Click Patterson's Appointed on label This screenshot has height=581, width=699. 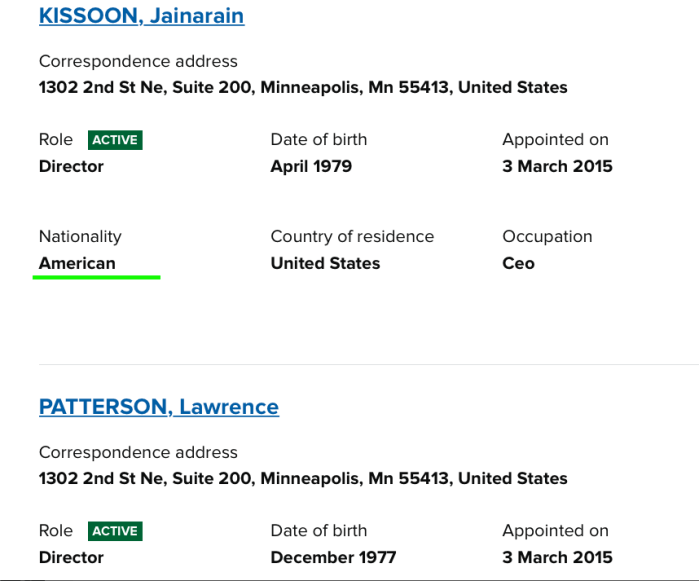coord(555,531)
